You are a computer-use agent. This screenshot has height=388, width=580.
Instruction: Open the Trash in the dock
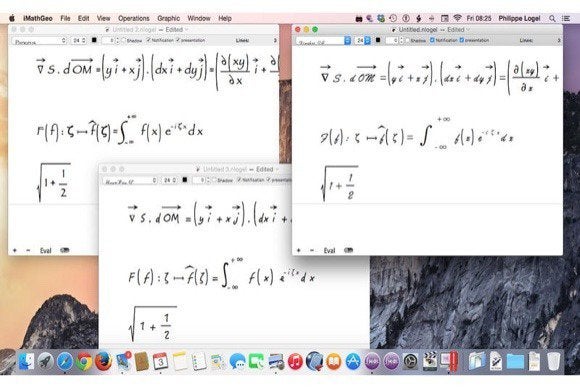(553, 361)
